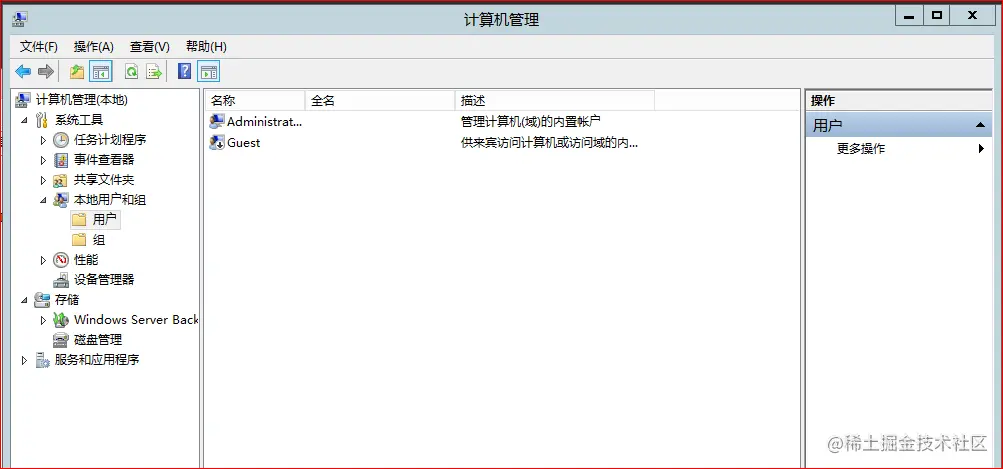The image size is (1003, 469).
Task: Toggle the Show/Hide Console Tree icon
Action: (x=100, y=72)
